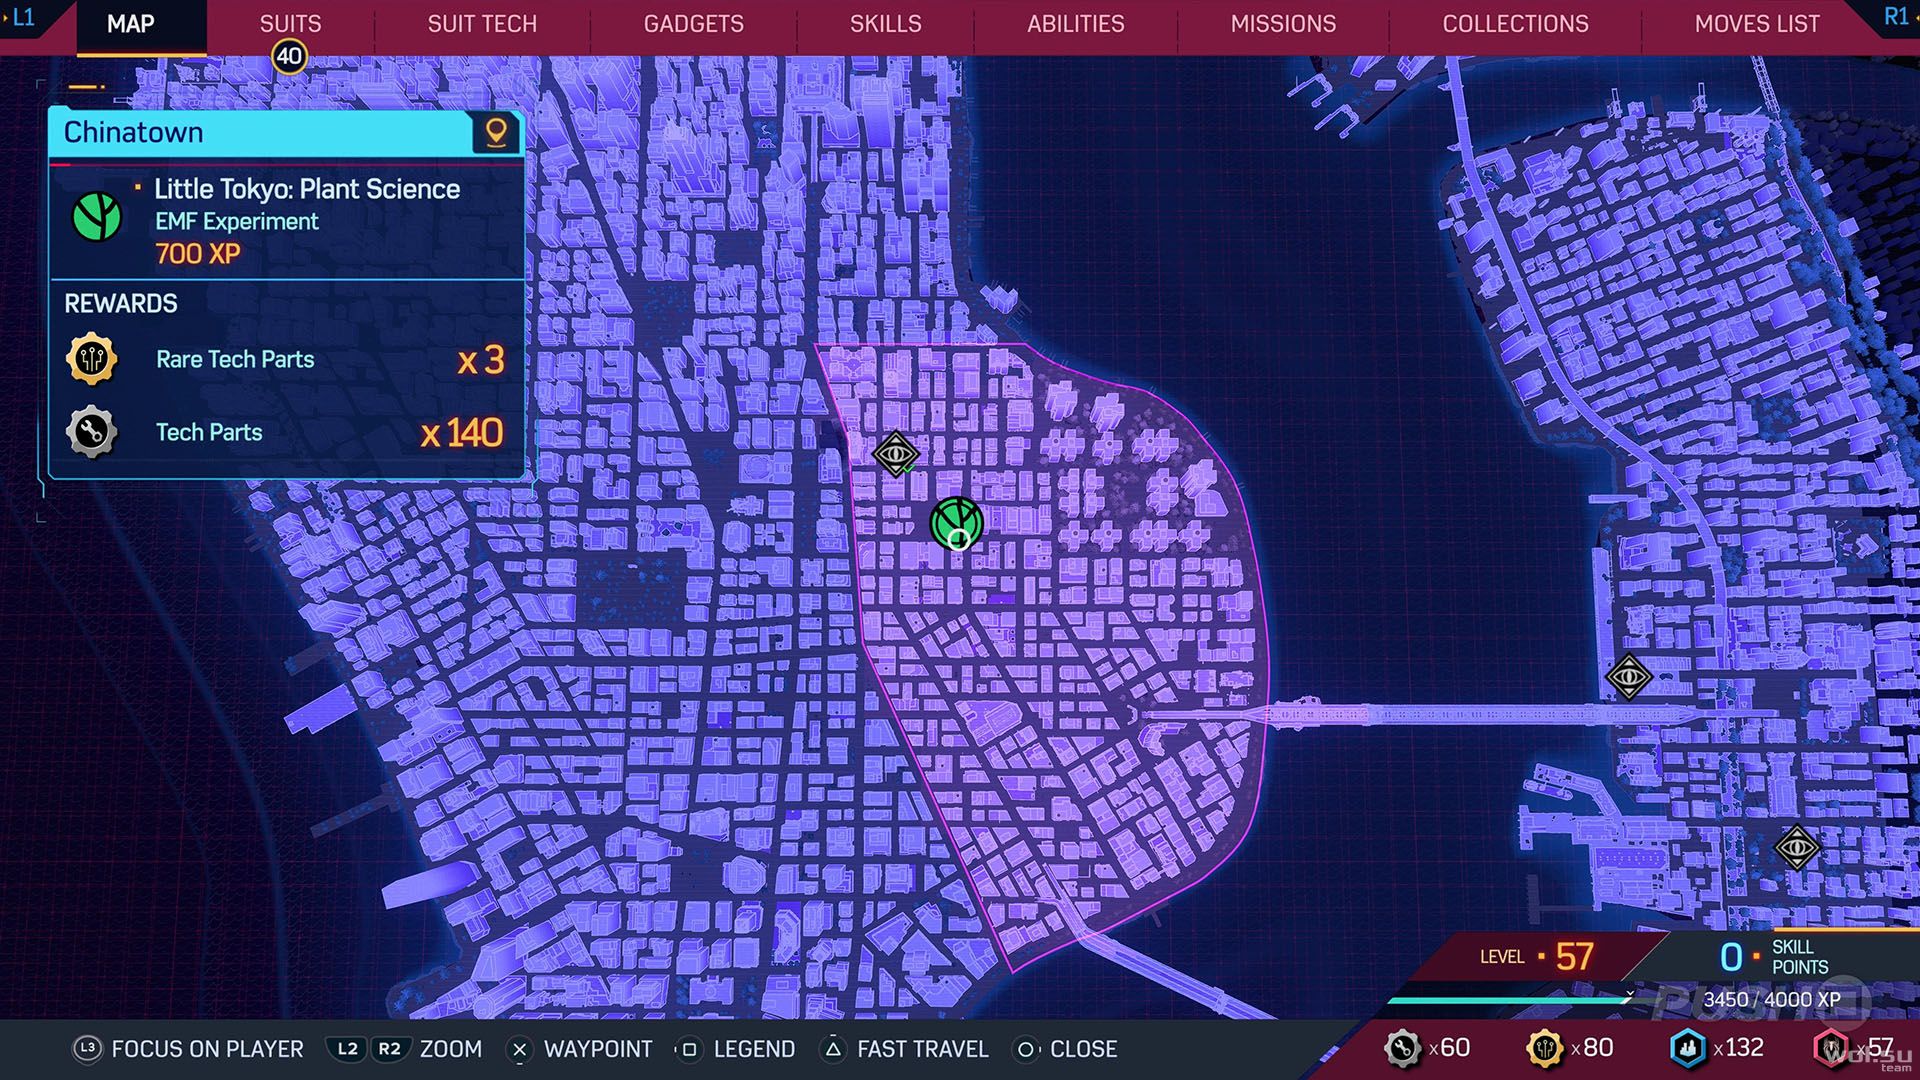Click the Rare Tech Parts reward icon
1920x1080 pixels.
tap(92, 358)
